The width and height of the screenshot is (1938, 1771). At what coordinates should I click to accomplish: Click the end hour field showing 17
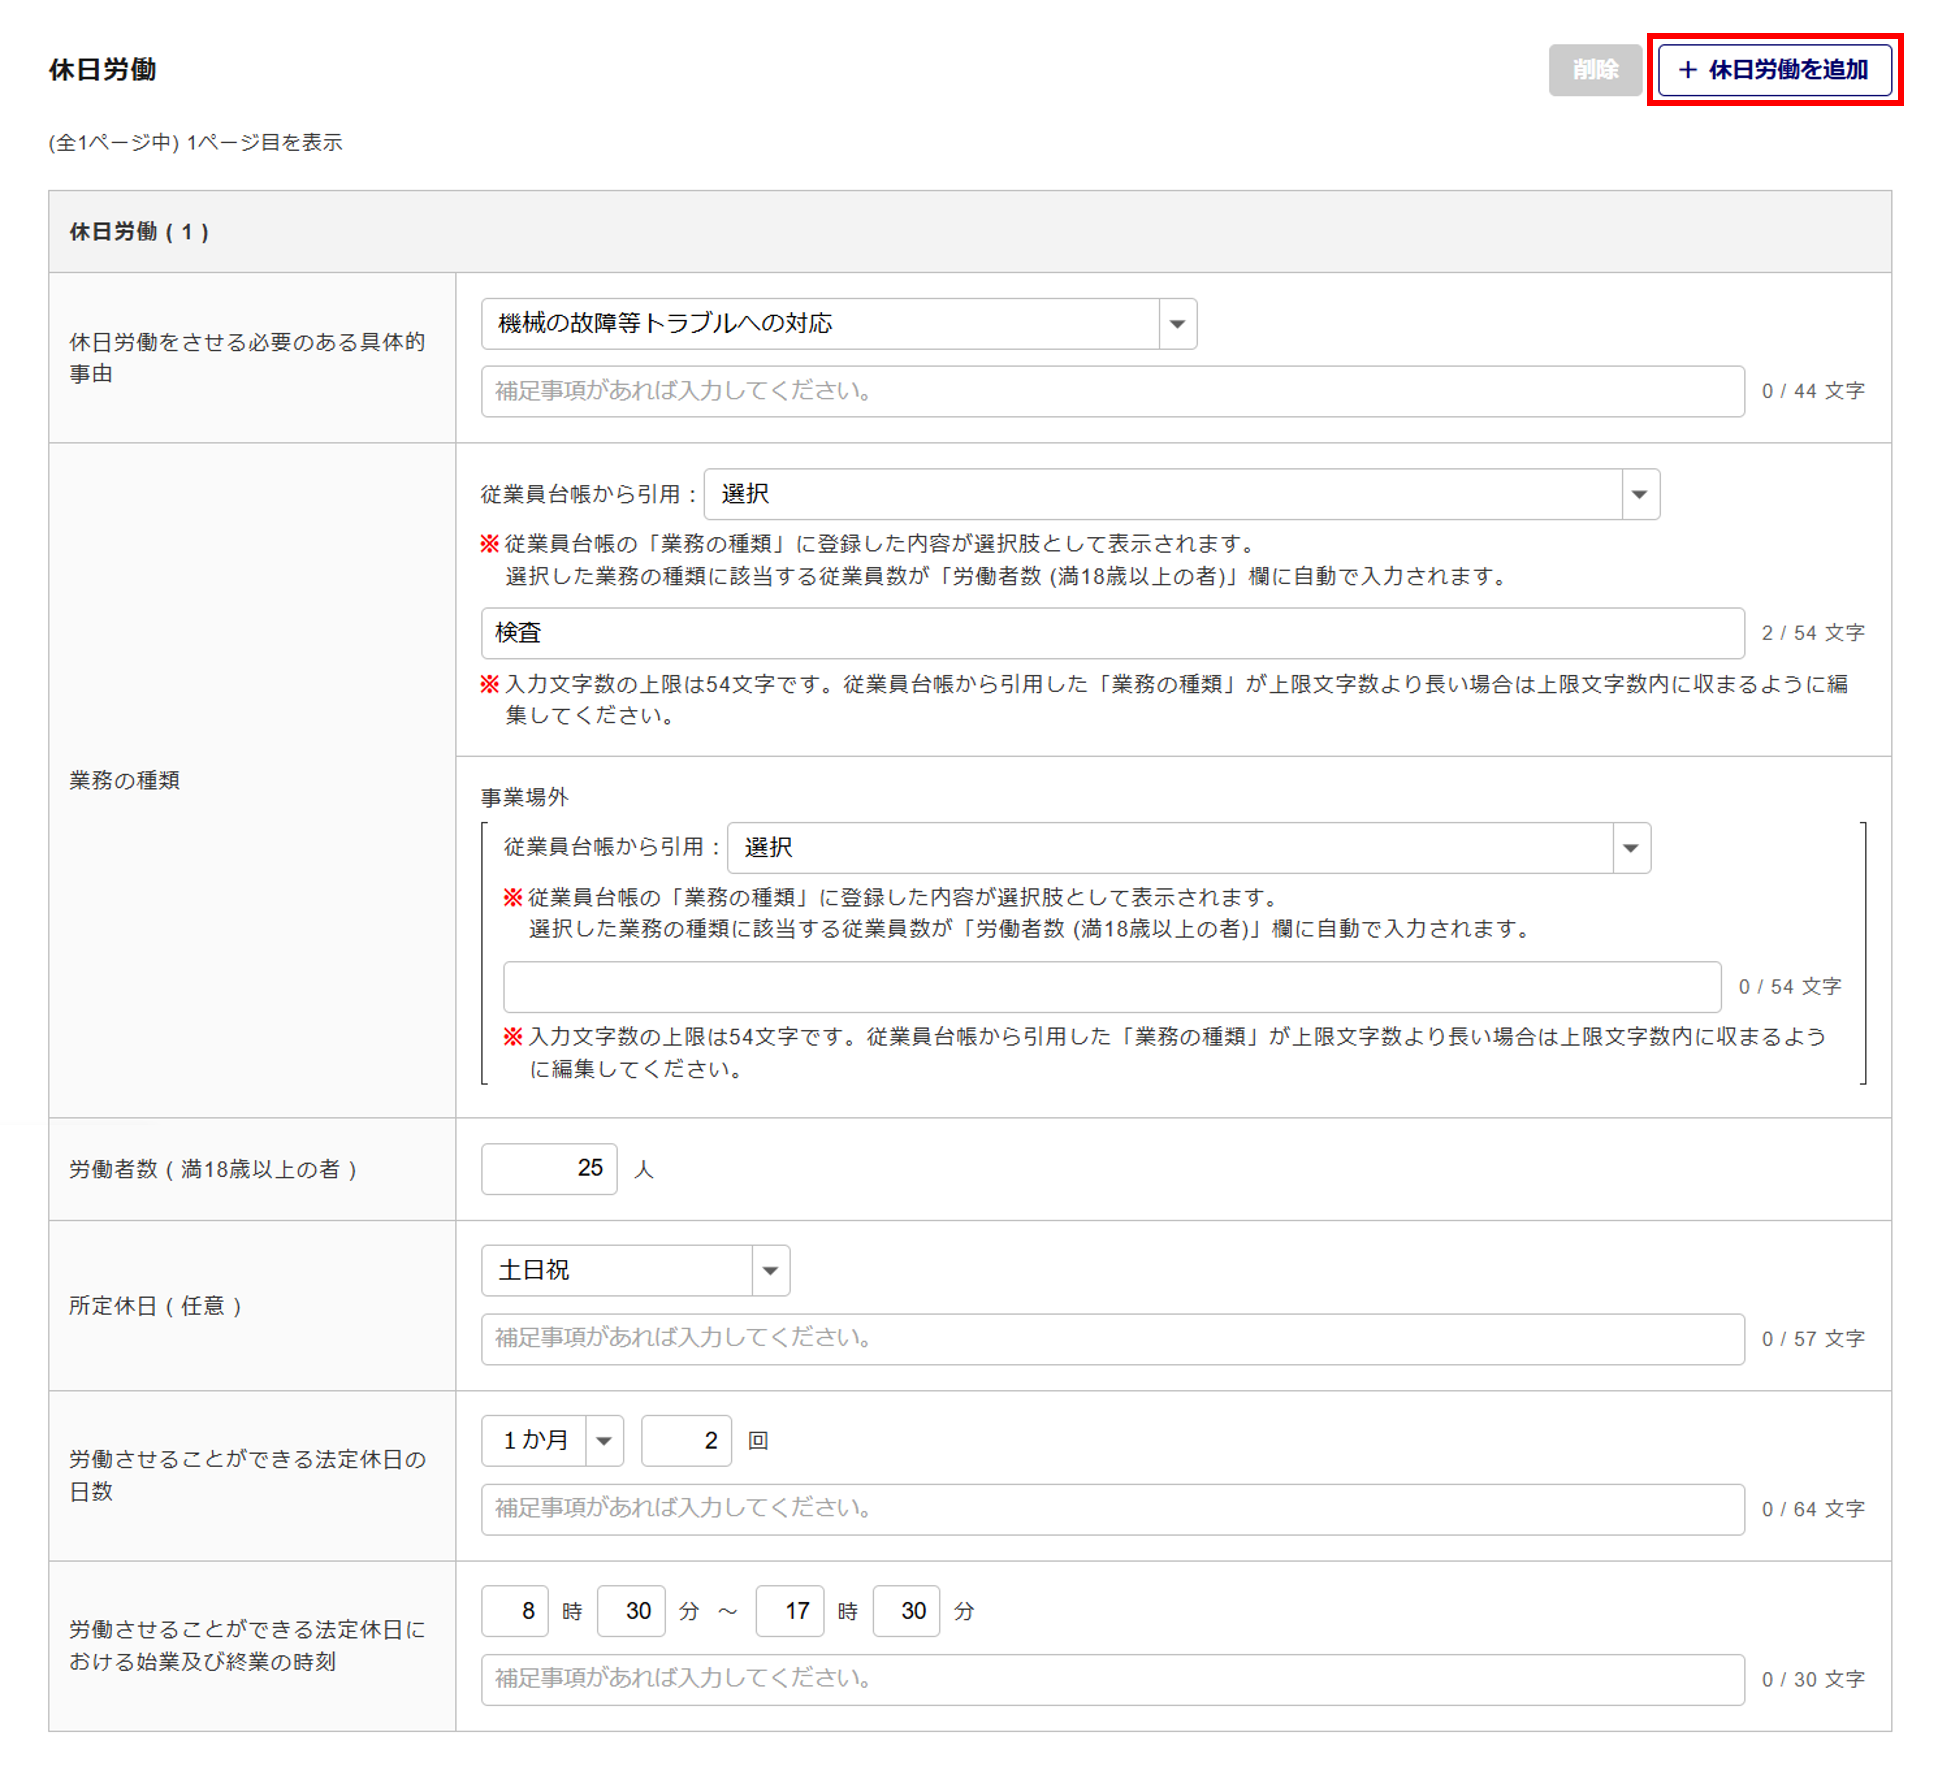point(789,1611)
